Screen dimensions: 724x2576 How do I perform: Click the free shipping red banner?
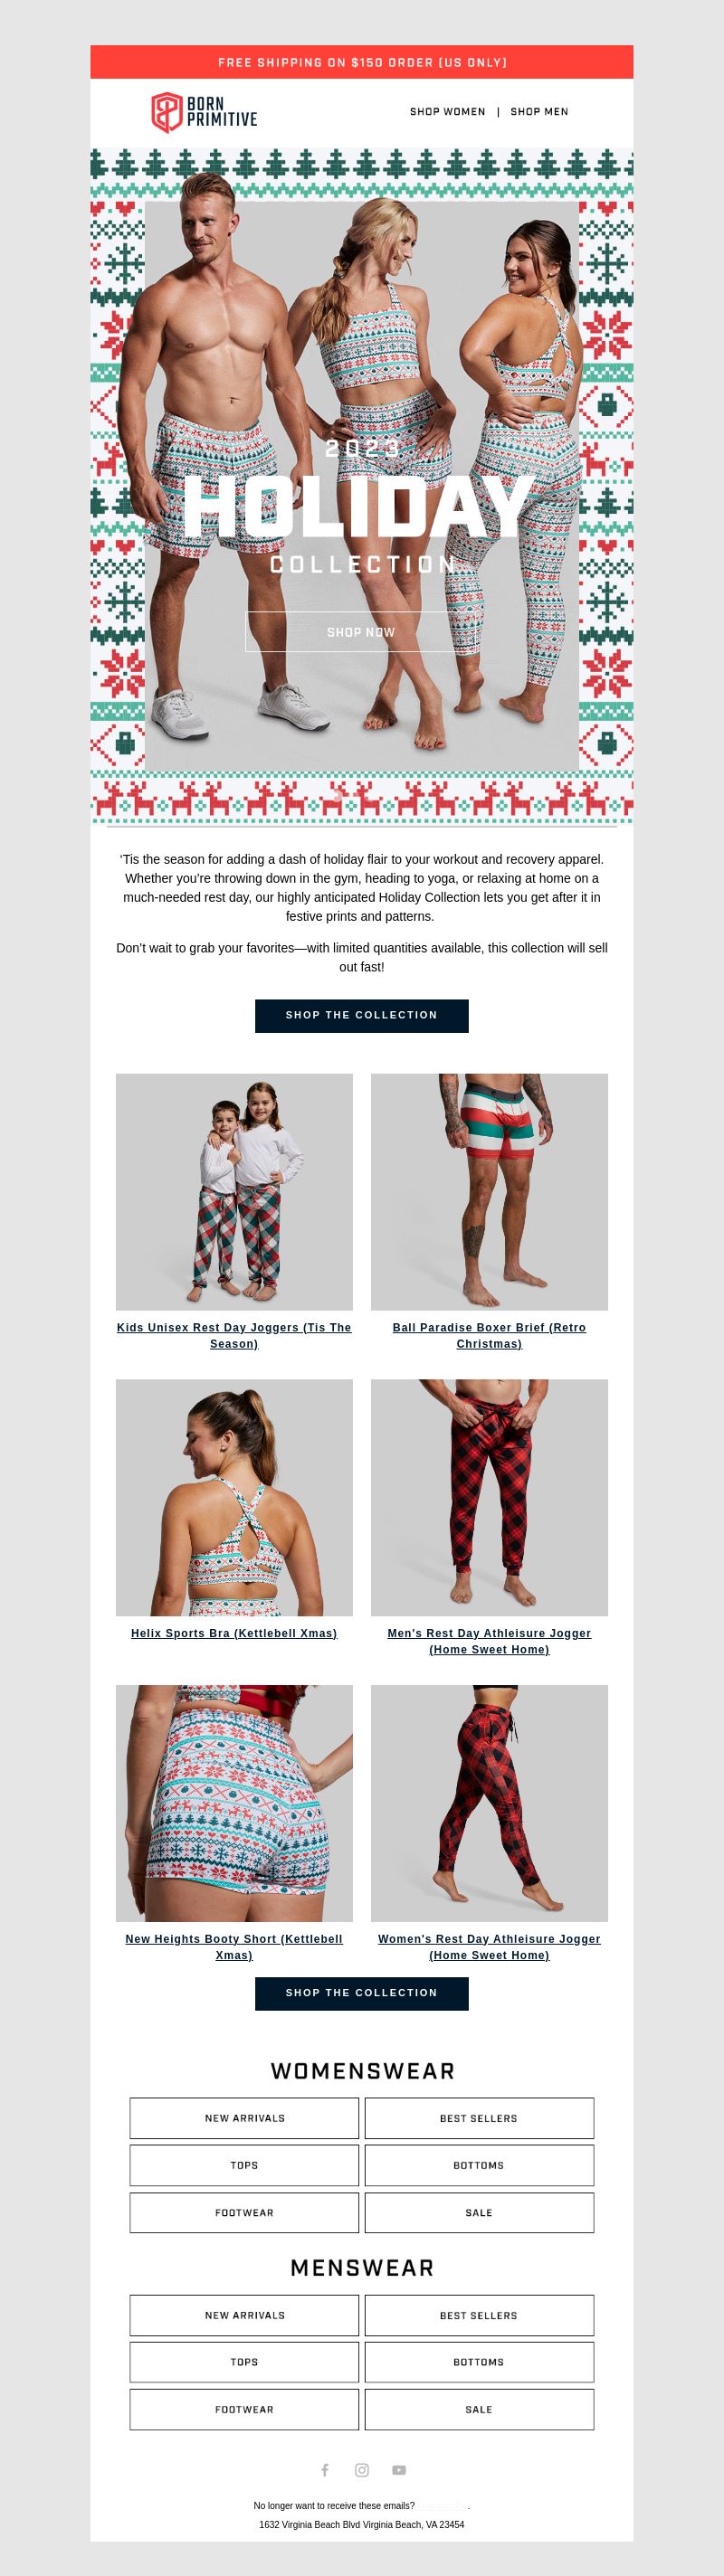pyautogui.click(x=362, y=62)
